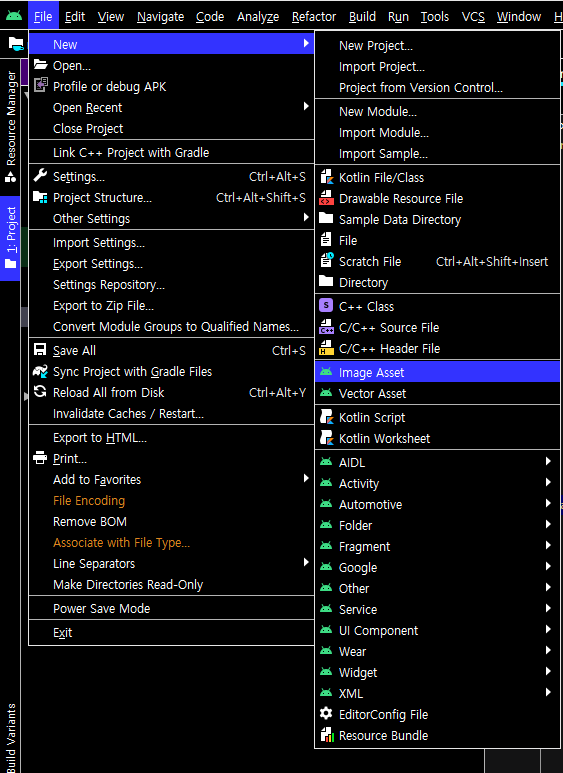Screen dimensions: 563x773
Task: Select Exit from File menu
Action: pos(172,632)
